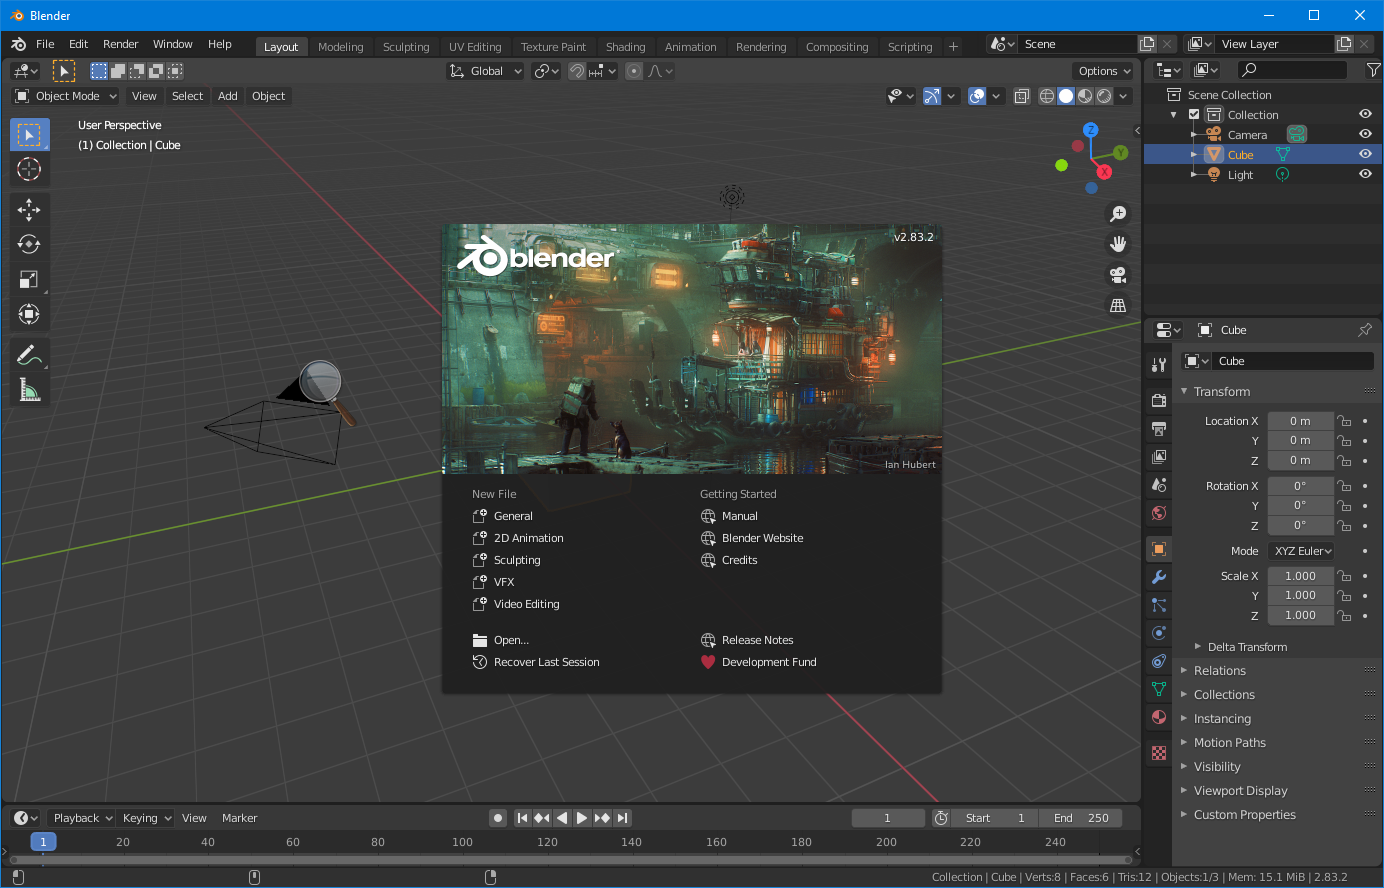The image size is (1384, 888).
Task: Switch to the Shading workspace tab
Action: (x=625, y=47)
